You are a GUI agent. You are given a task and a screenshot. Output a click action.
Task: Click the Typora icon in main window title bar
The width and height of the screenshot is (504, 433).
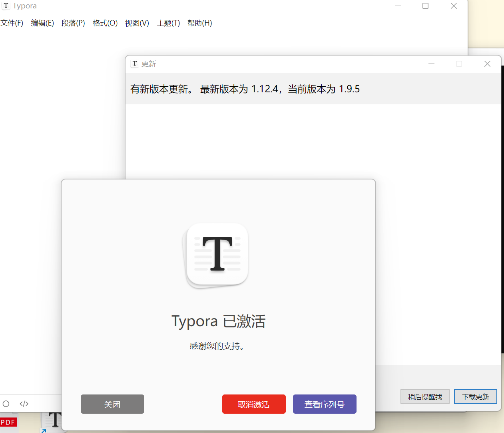point(6,6)
